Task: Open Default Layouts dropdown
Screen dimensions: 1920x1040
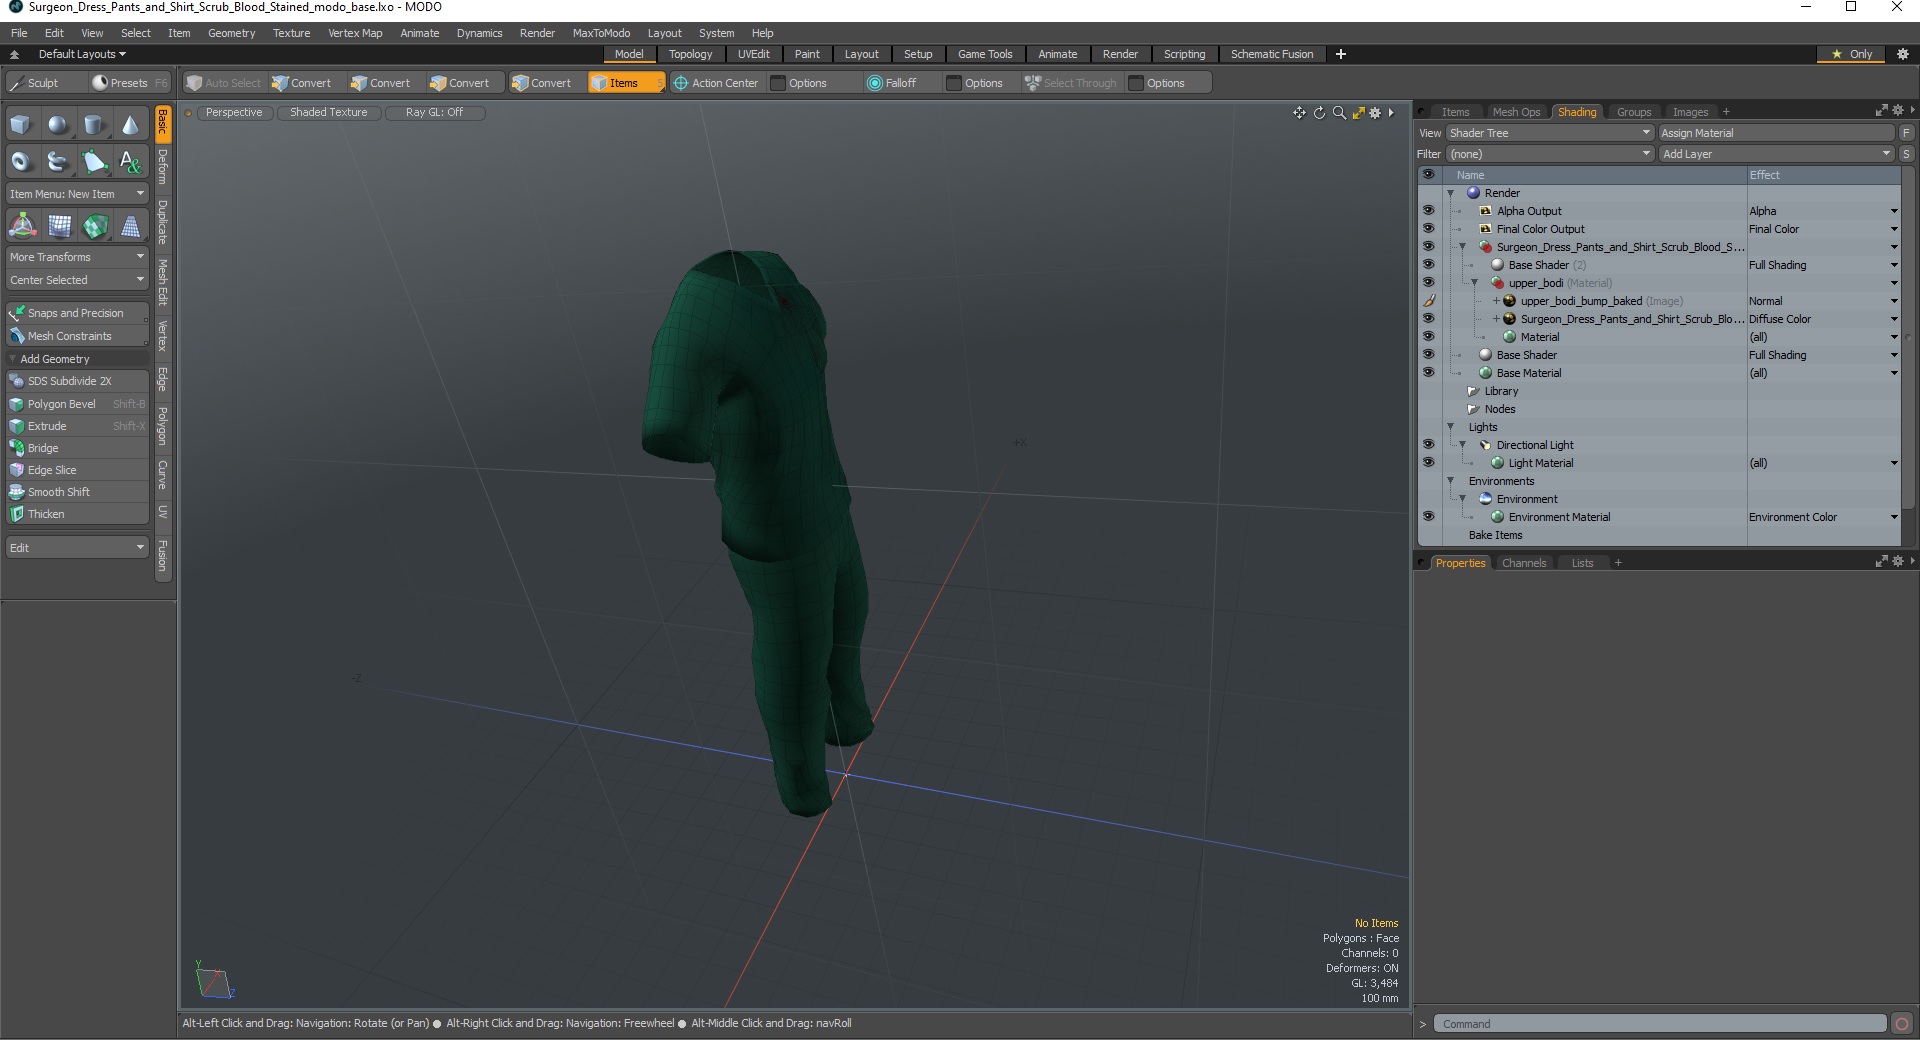Action: [82, 54]
